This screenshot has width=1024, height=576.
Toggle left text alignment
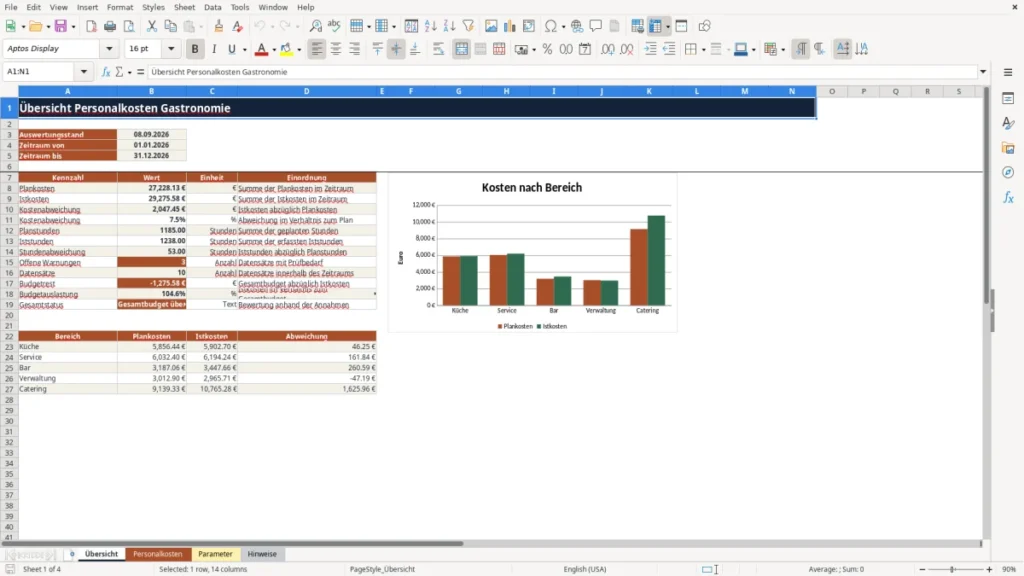317,49
